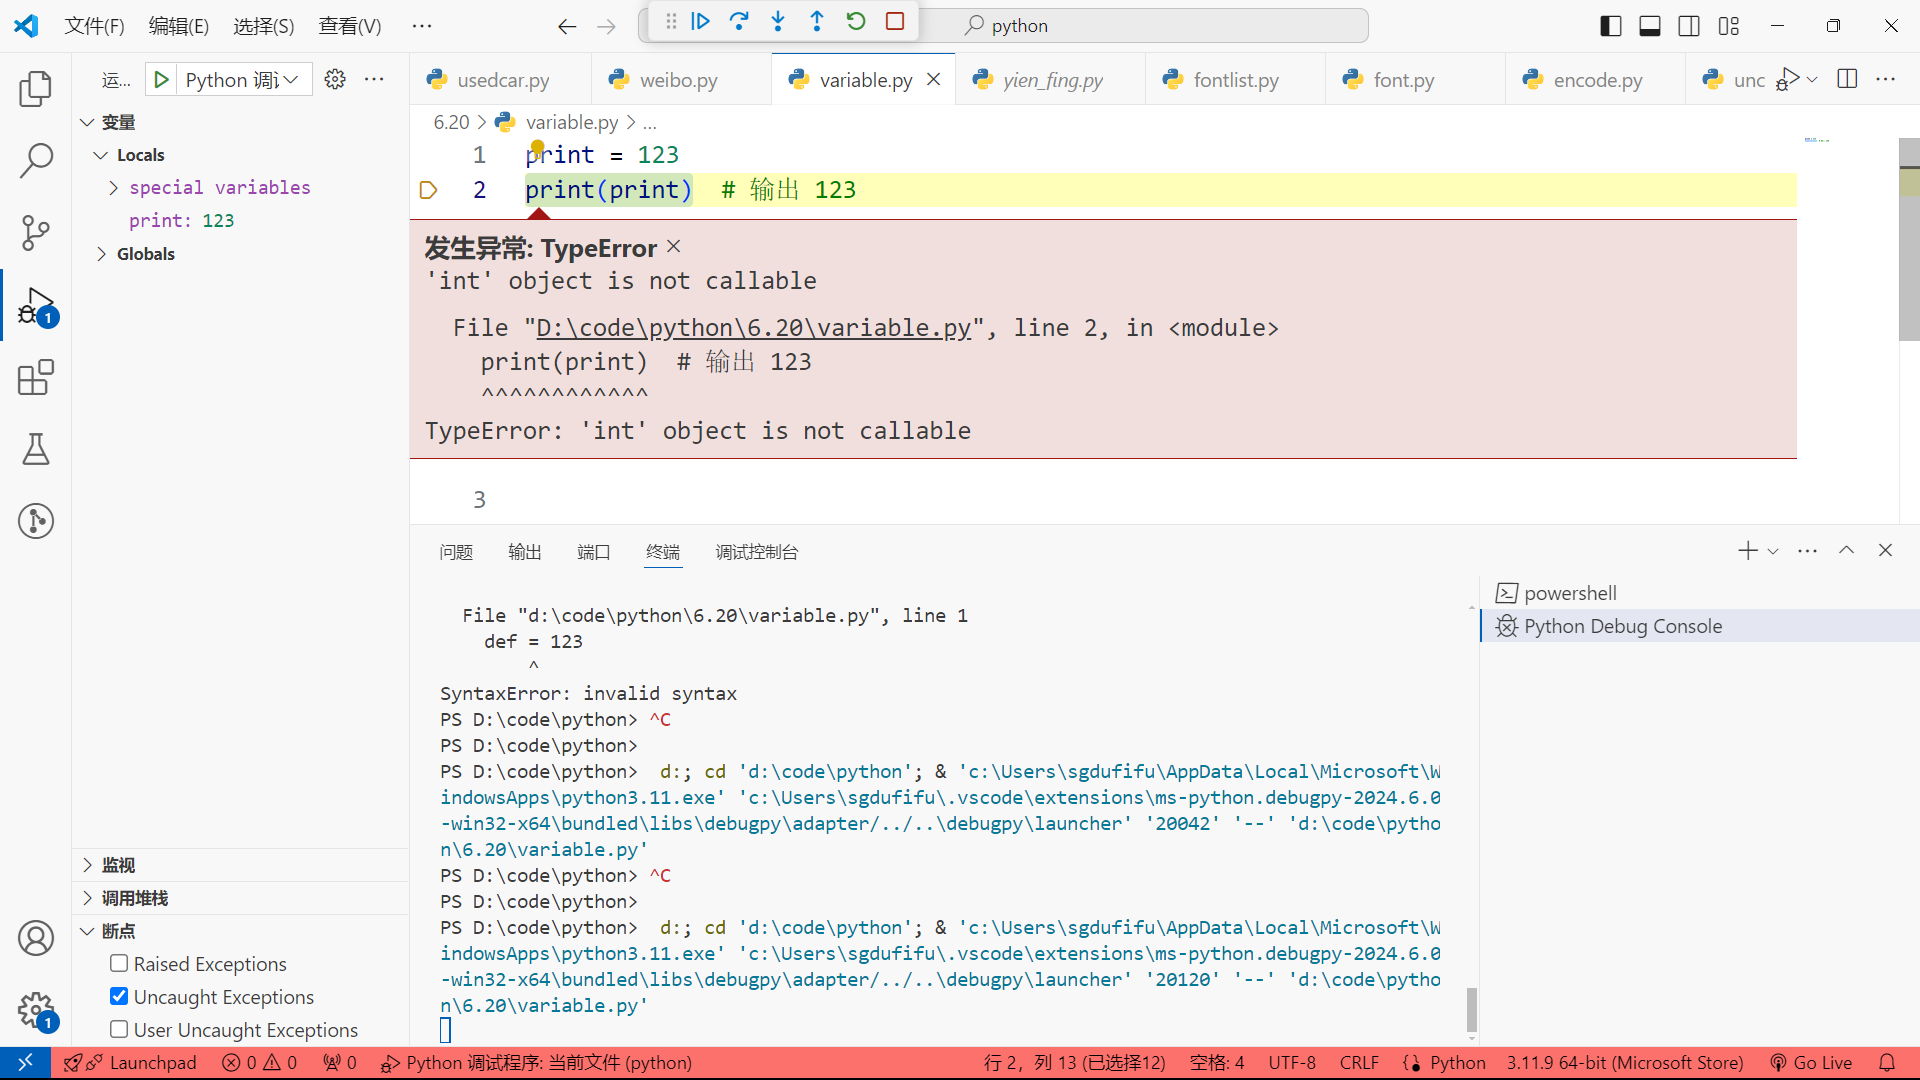Viewport: 1920px width, 1080px height.
Task: Click the terminal panel vertical scrollbar
Action: tap(1471, 1008)
